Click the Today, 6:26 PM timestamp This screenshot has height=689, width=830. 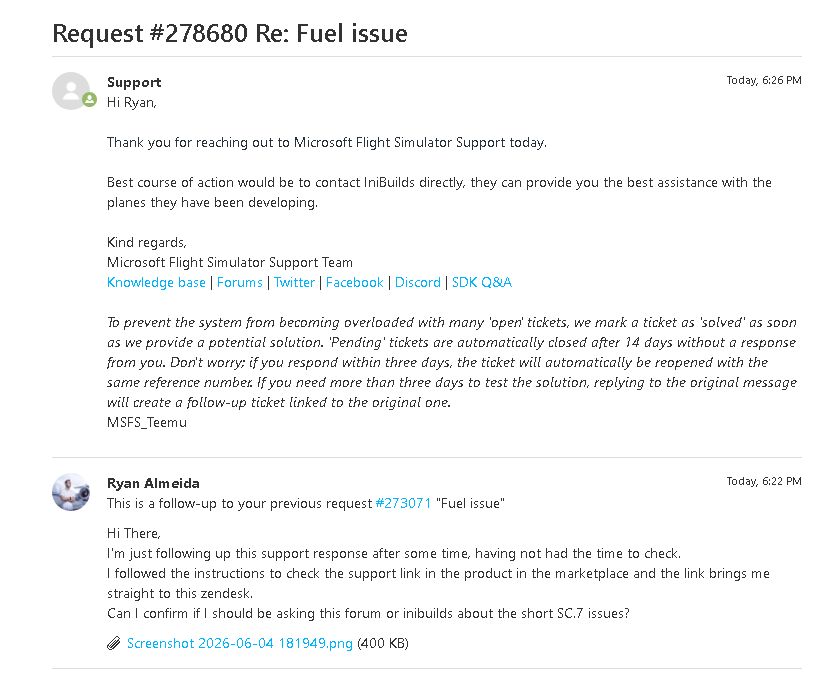coord(764,80)
